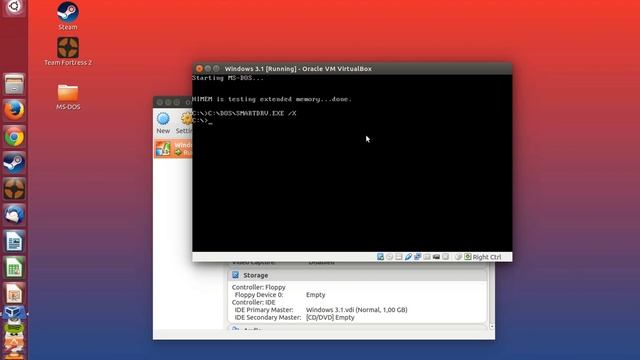
Task: Click the 'Controller: IDE' row
Action: 253,302
